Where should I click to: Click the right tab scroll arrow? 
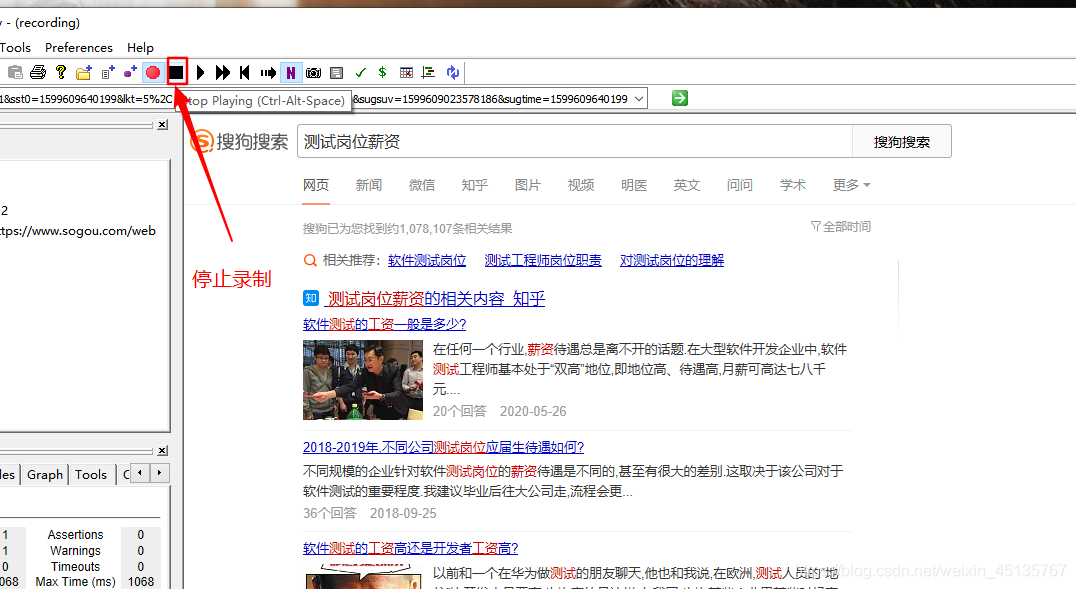point(159,473)
